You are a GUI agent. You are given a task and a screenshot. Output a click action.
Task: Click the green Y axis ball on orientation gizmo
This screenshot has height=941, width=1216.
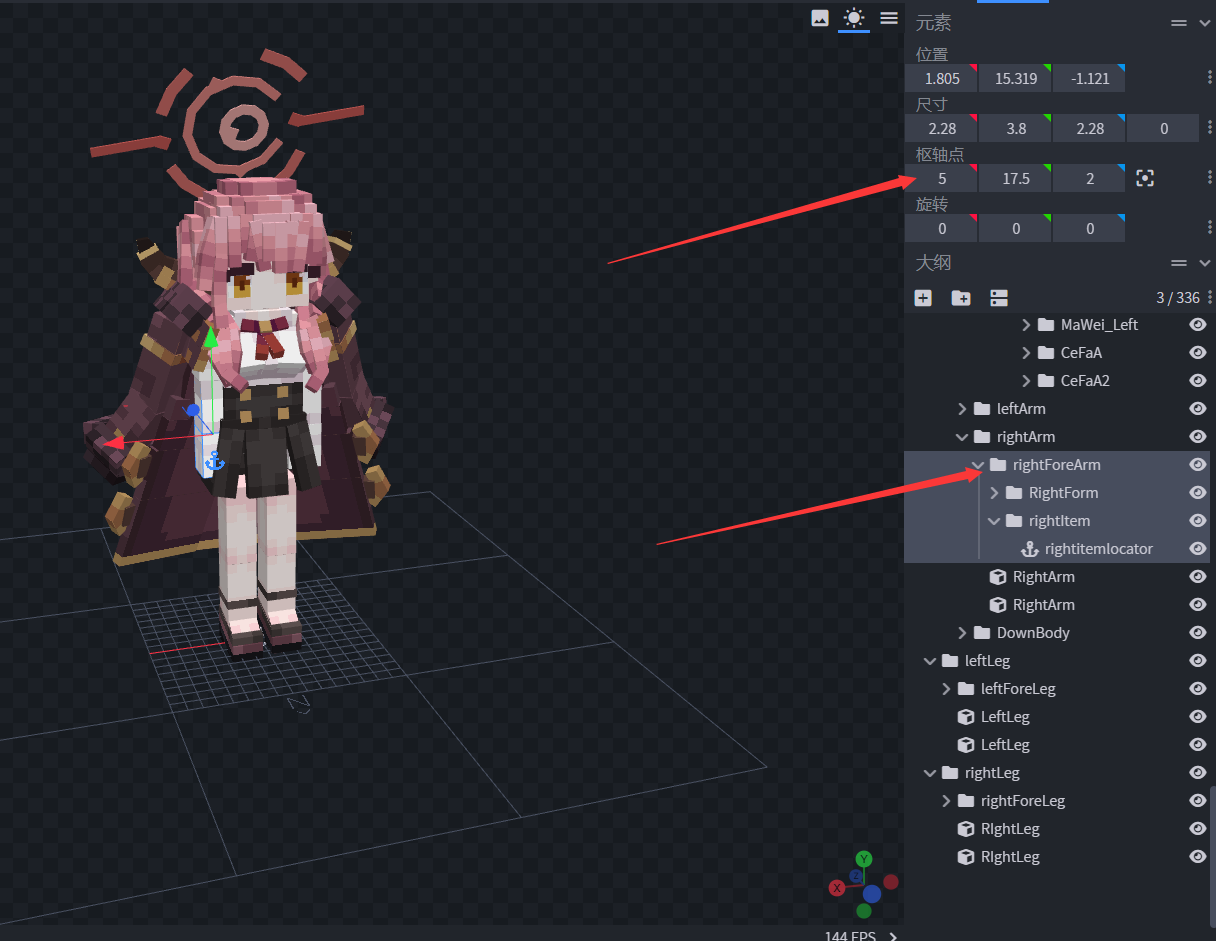[x=864, y=859]
